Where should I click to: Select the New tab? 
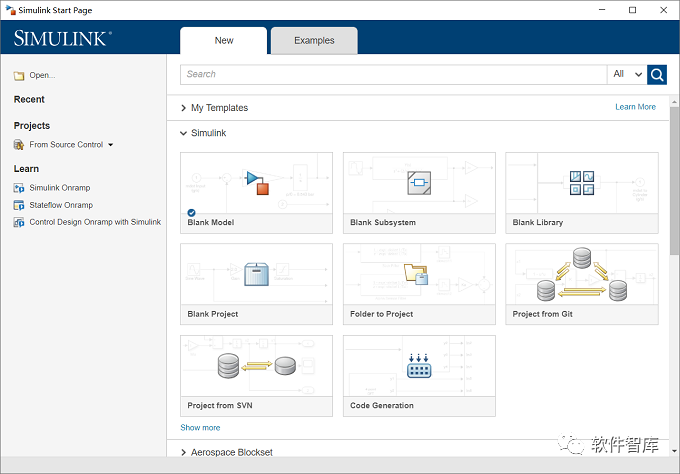tap(224, 41)
